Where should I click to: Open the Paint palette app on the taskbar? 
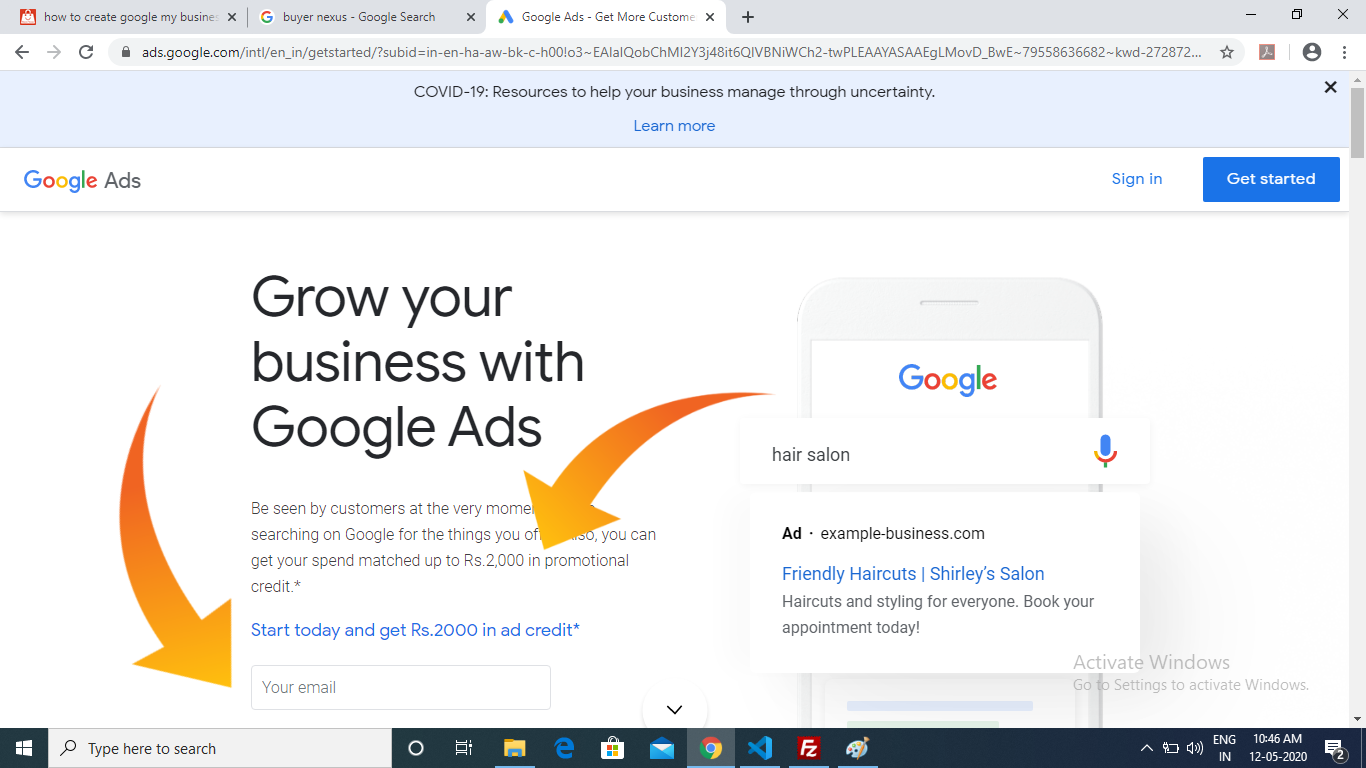point(858,748)
